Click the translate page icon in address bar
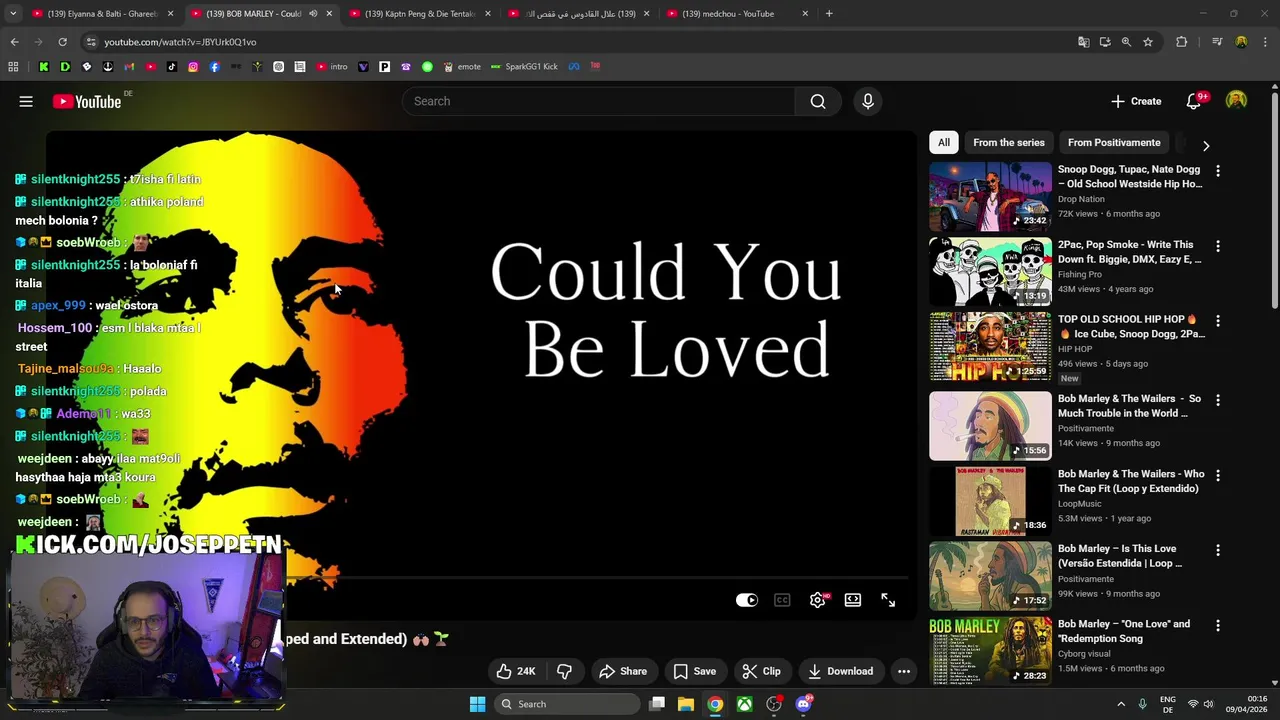Viewport: 1280px width, 720px height. click(1083, 42)
